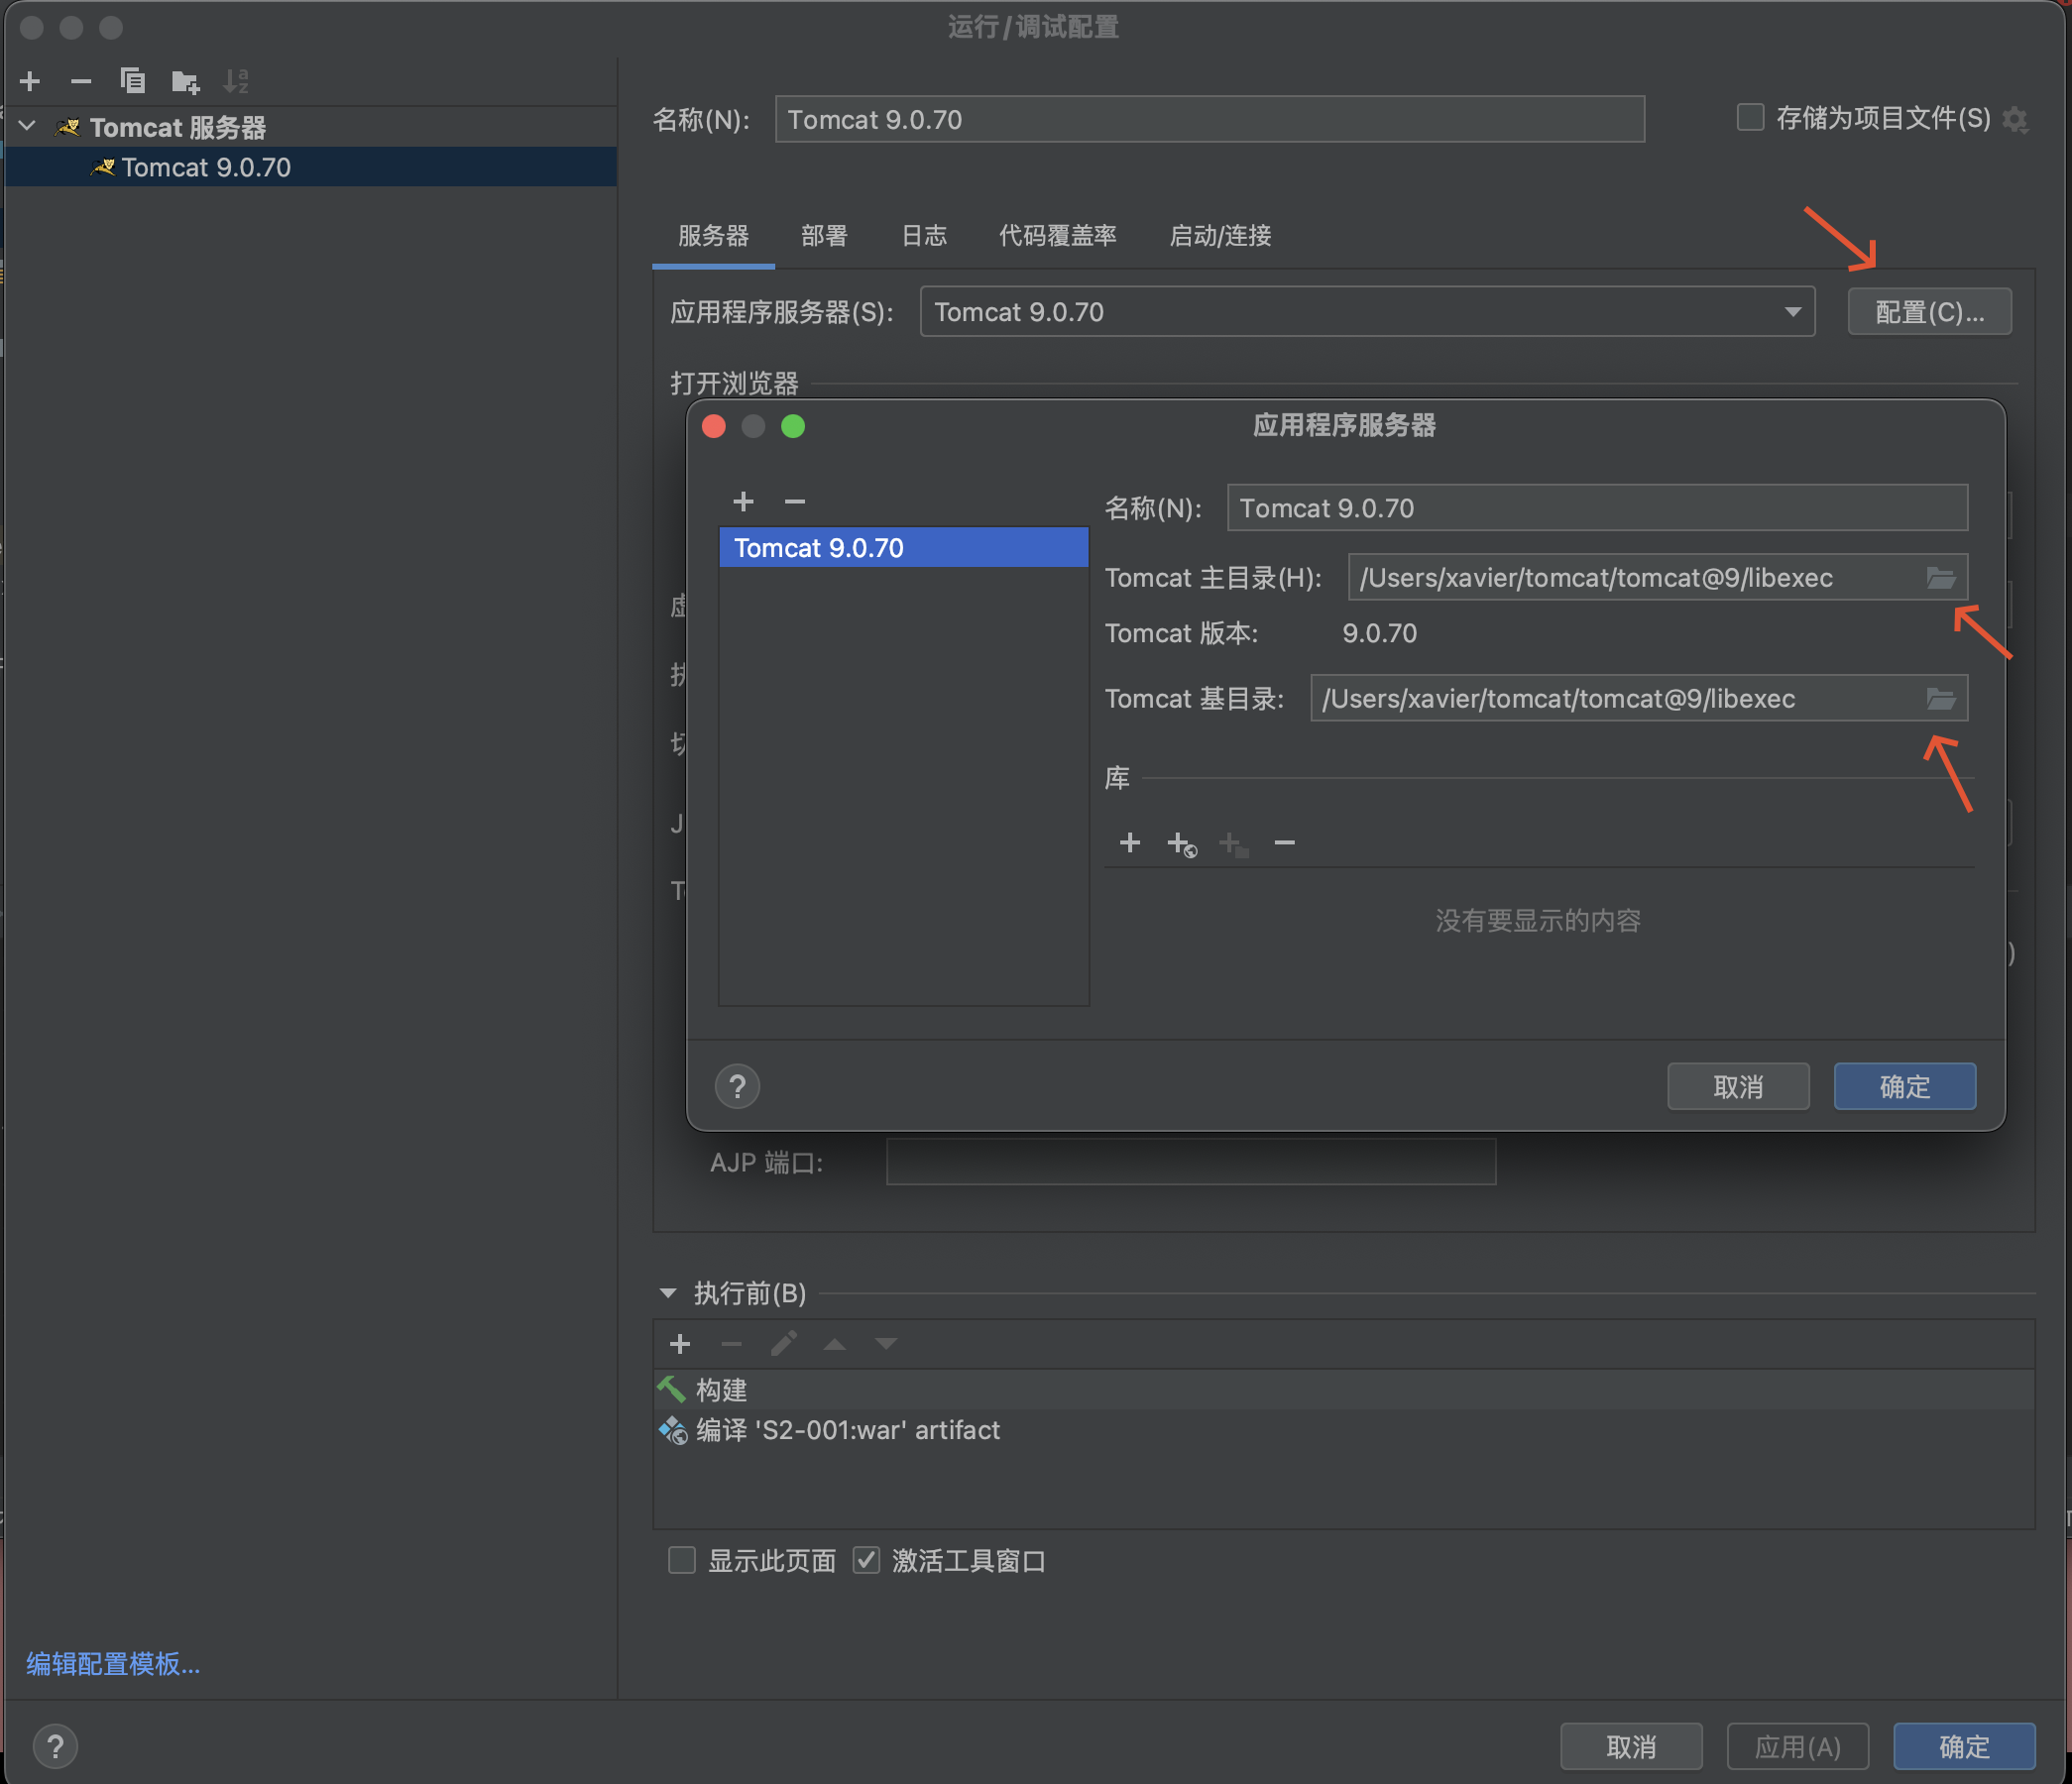Move before-launch task down arrow

tap(886, 1344)
